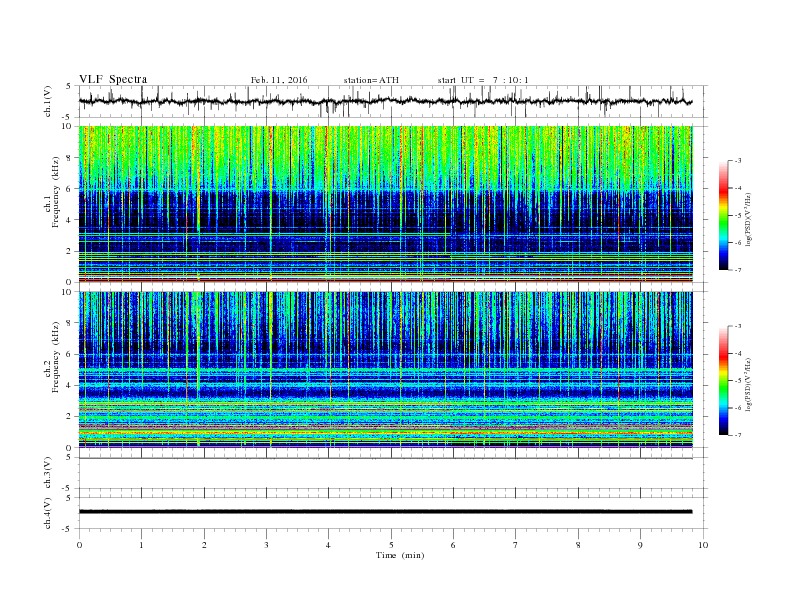
Task: Click the 'start UT = 7:10:1' label
Action: tap(483, 80)
